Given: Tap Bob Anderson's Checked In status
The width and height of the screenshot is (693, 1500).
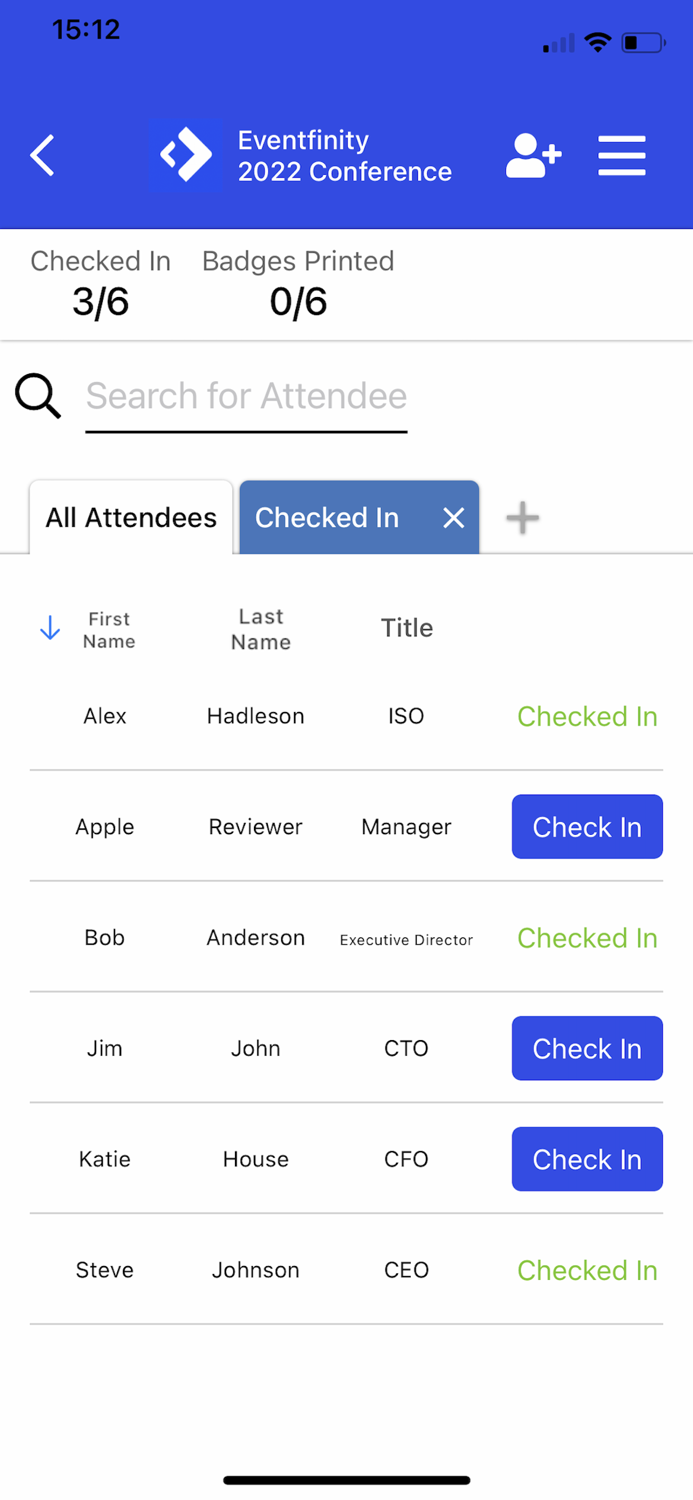Looking at the screenshot, I should (587, 937).
